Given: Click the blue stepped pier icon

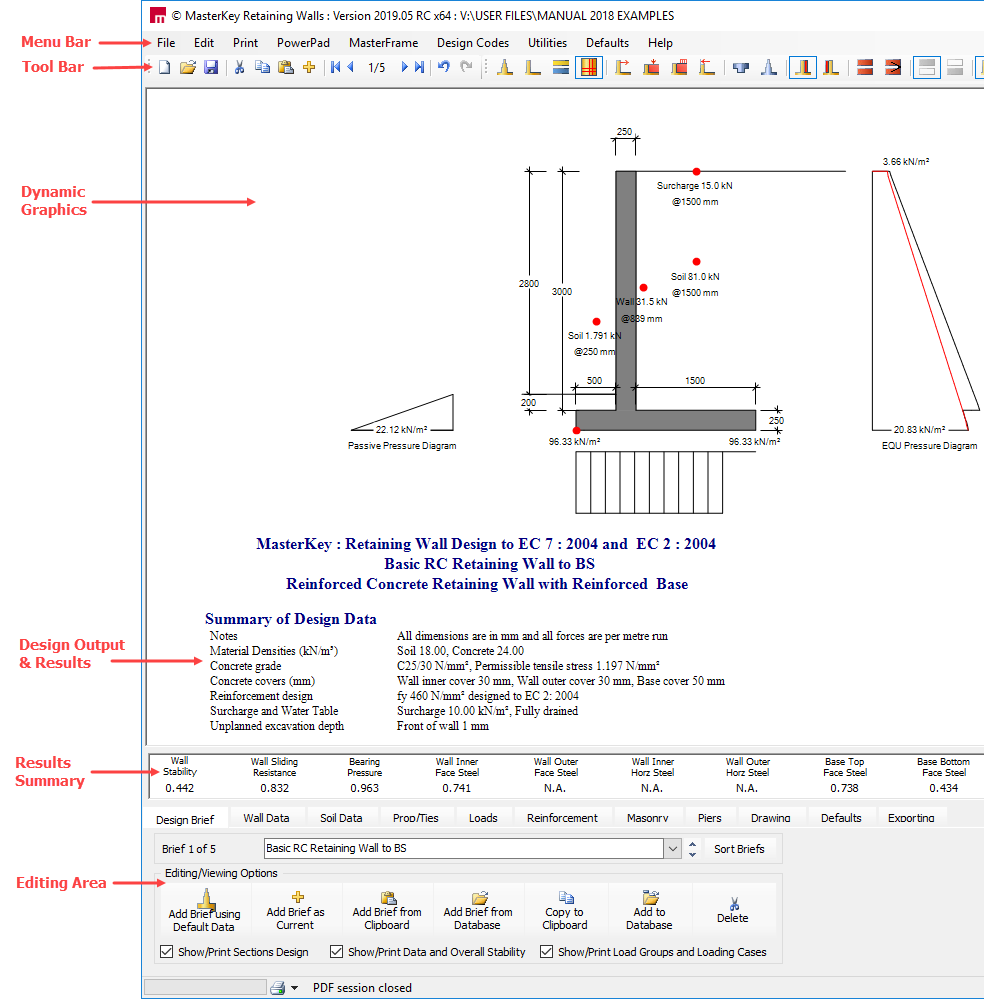Looking at the screenshot, I should (769, 67).
